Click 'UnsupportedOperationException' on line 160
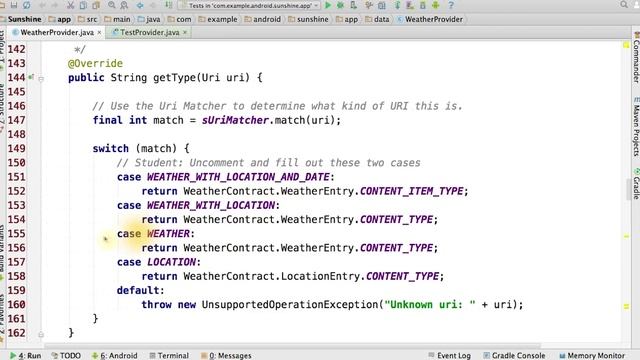This screenshot has height=360, width=640. [x=290, y=304]
